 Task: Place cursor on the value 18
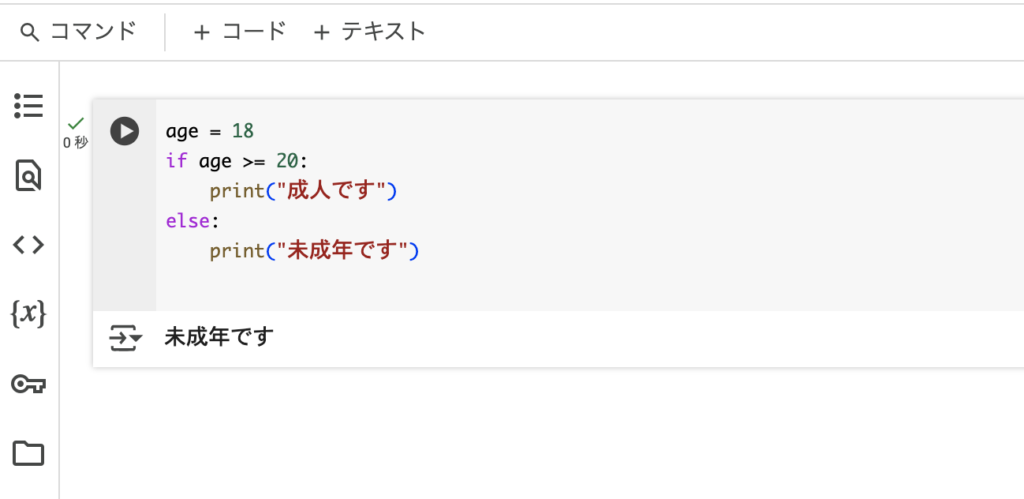pyautogui.click(x=243, y=131)
